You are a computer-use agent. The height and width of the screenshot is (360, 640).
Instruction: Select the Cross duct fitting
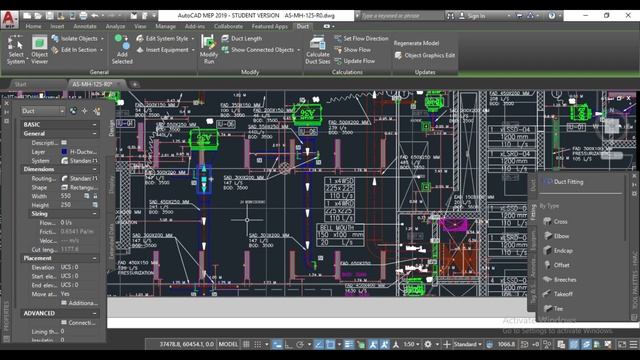pyautogui.click(x=556, y=222)
